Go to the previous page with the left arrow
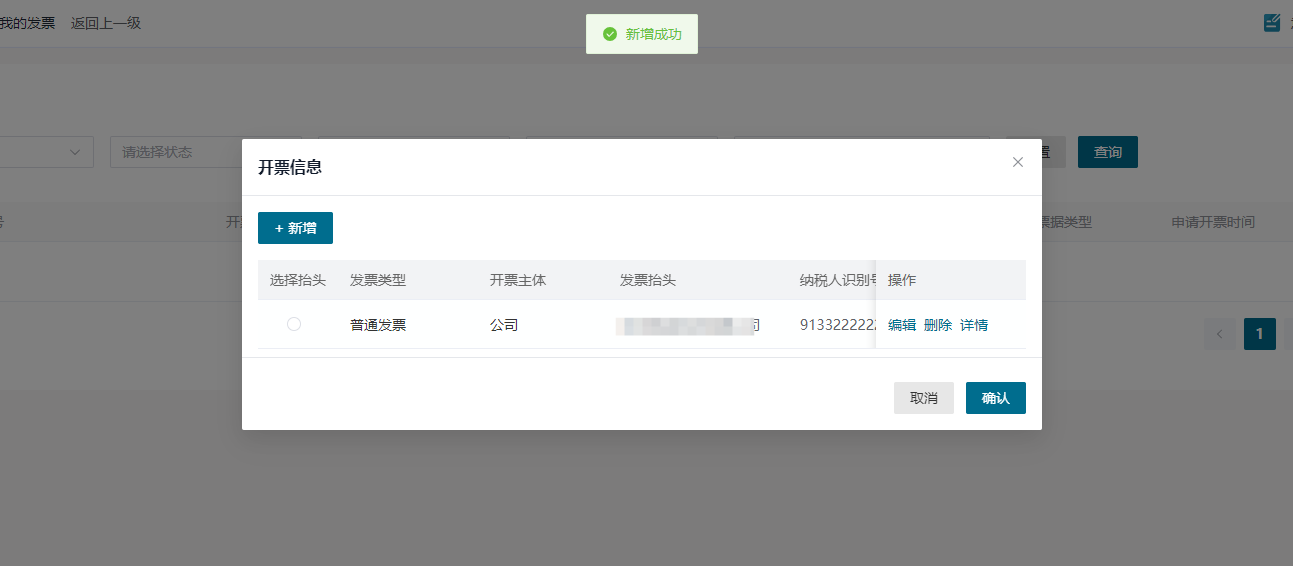1293x566 pixels. click(x=1219, y=334)
